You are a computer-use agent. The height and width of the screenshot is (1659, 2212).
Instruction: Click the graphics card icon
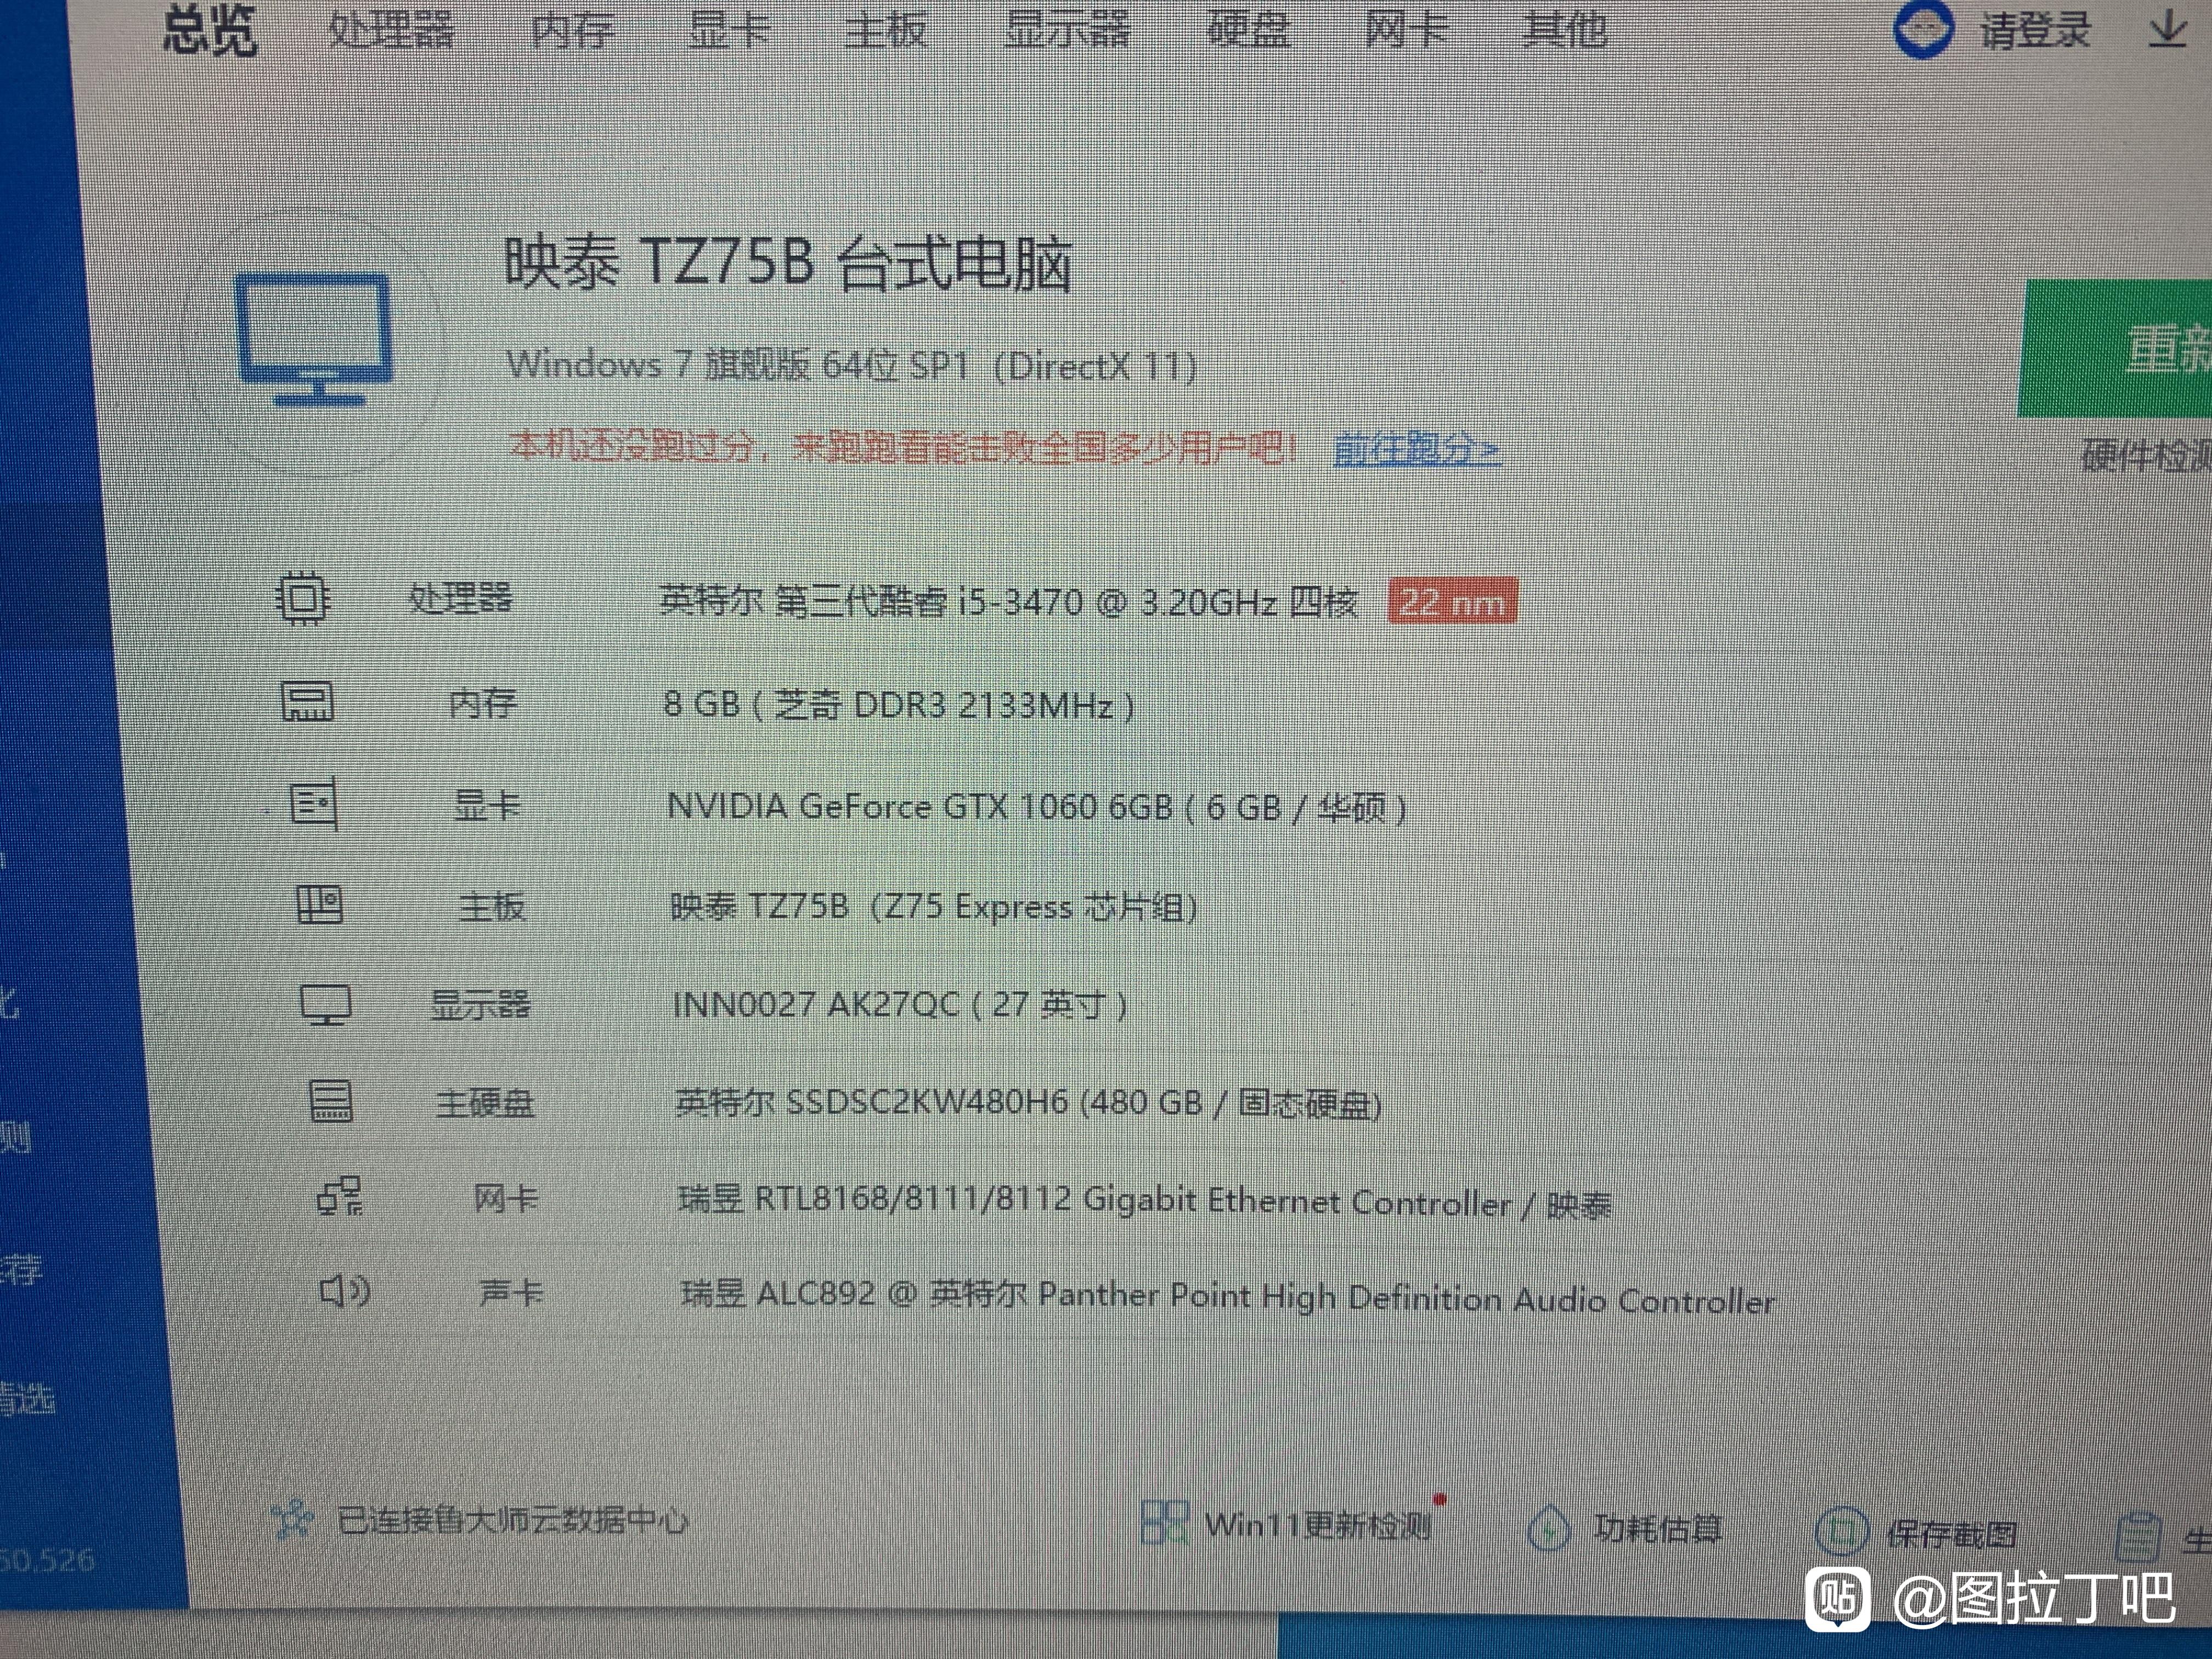pyautogui.click(x=314, y=804)
